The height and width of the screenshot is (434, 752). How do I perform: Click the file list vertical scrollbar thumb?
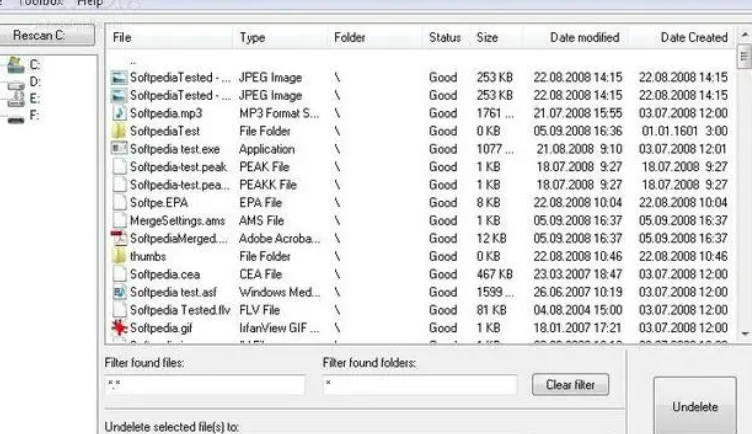[x=744, y=56]
